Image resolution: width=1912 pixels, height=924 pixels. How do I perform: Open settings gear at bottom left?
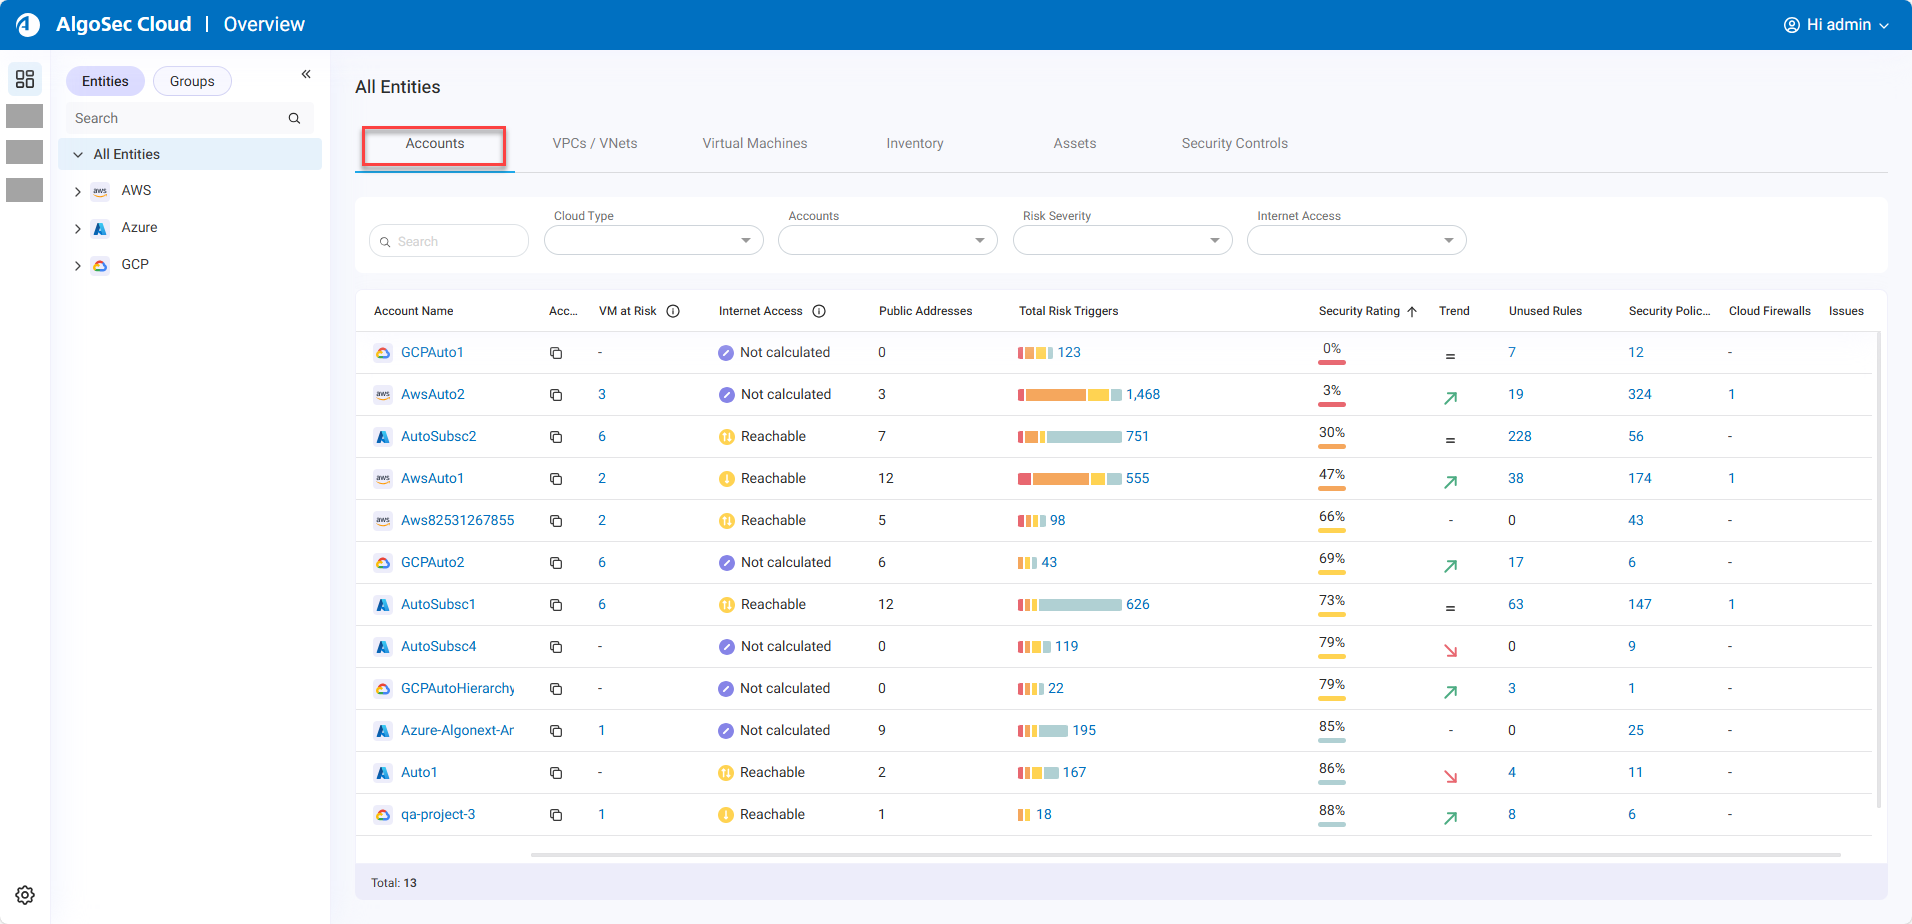coord(25,895)
